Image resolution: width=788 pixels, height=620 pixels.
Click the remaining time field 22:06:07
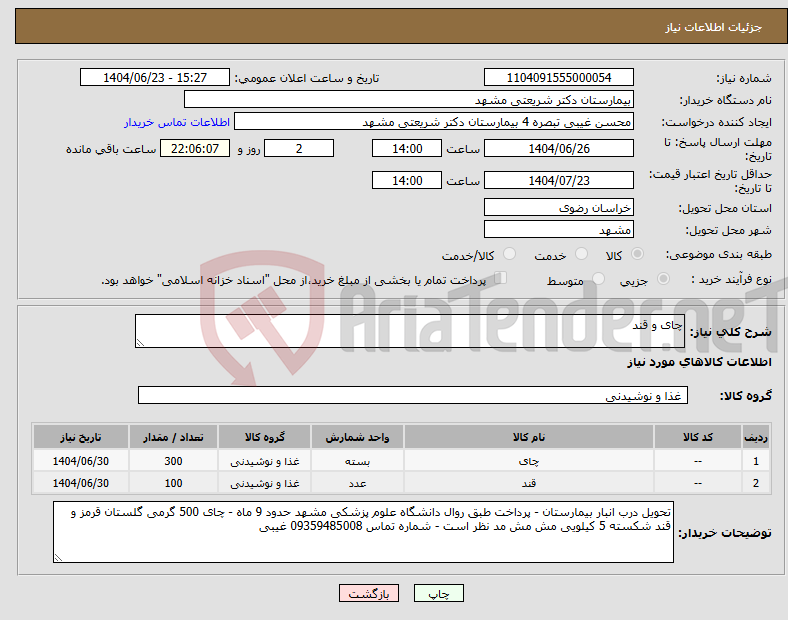point(195,148)
